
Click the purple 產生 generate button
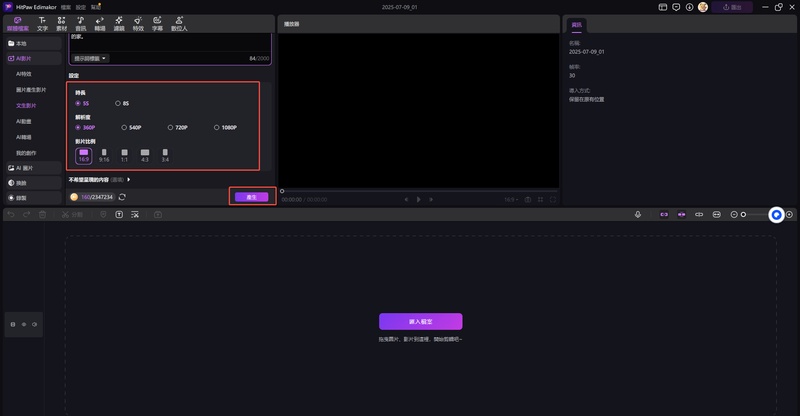click(x=252, y=197)
